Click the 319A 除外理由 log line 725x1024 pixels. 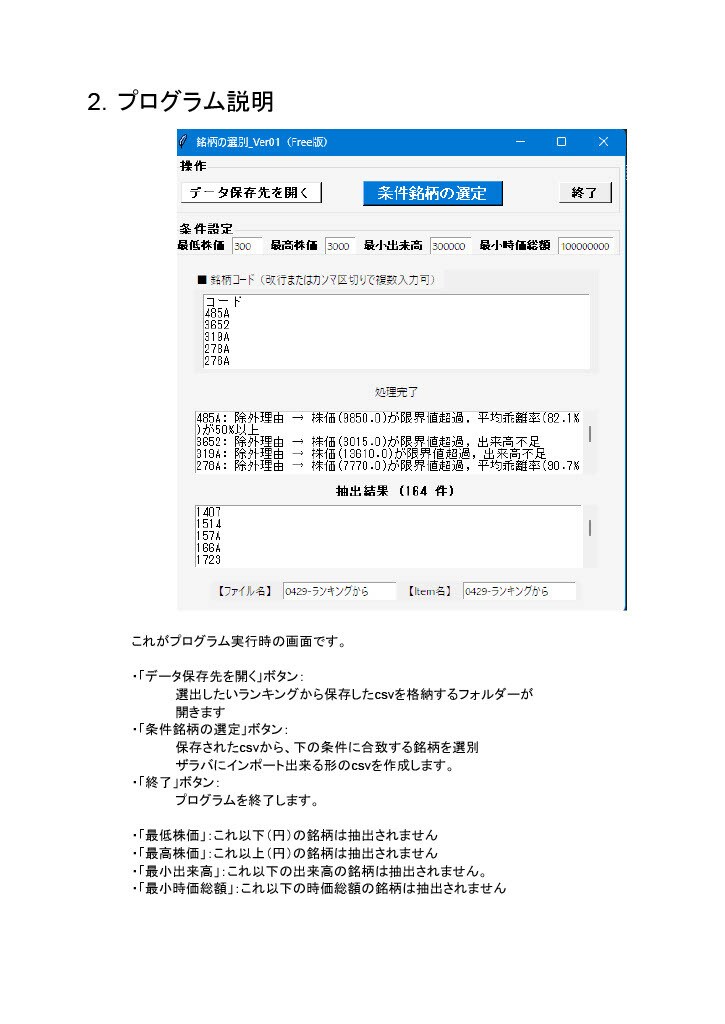click(x=371, y=454)
